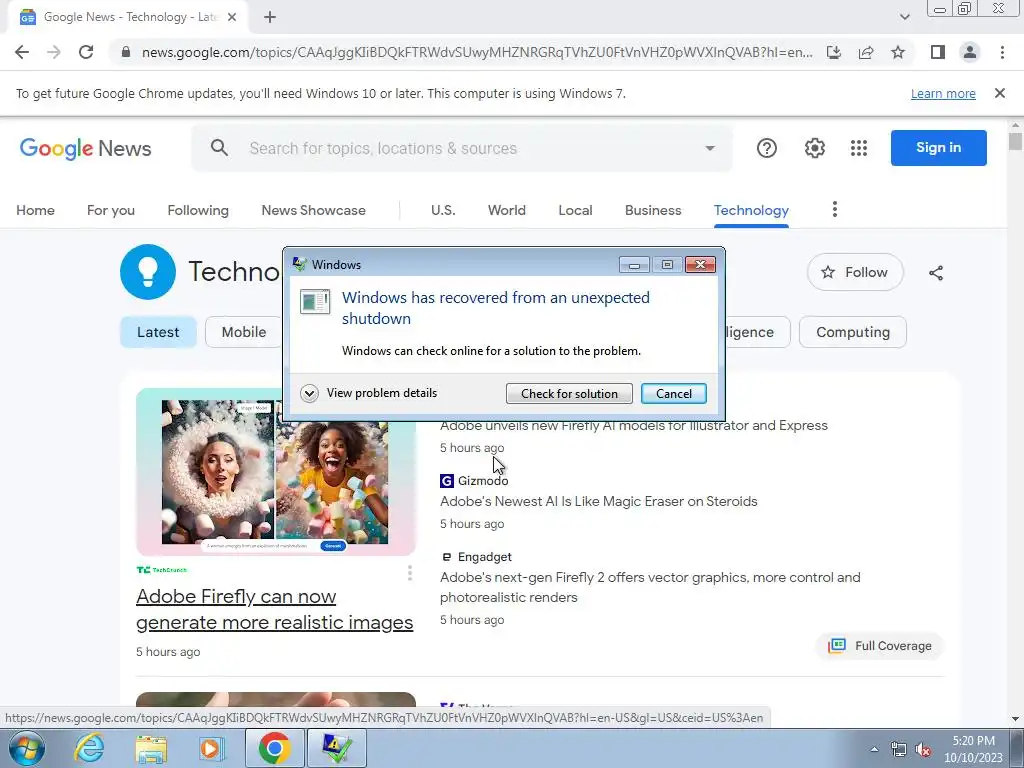Select the Technology section tab
The width and height of the screenshot is (1024, 768).
[x=751, y=210]
